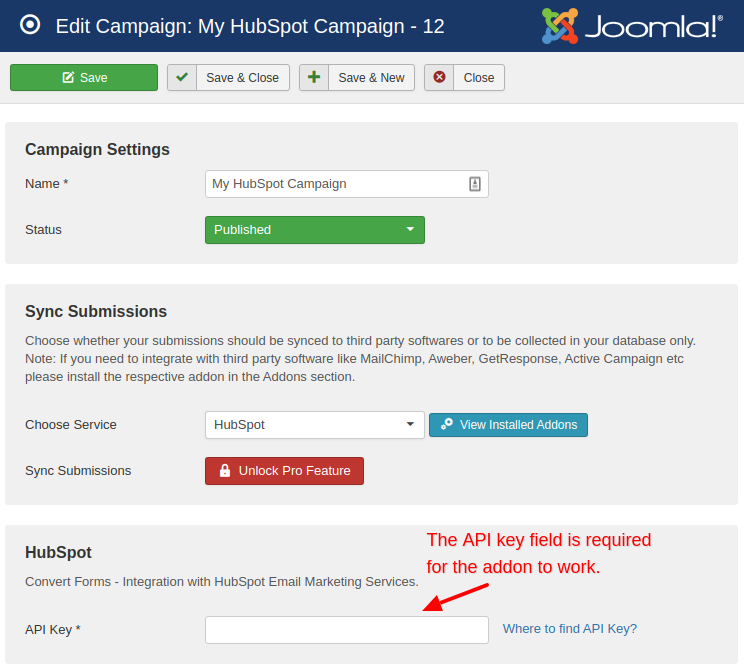Click the Save & Close button
Image resolution: width=744 pixels, height=668 pixels.
(x=228, y=77)
